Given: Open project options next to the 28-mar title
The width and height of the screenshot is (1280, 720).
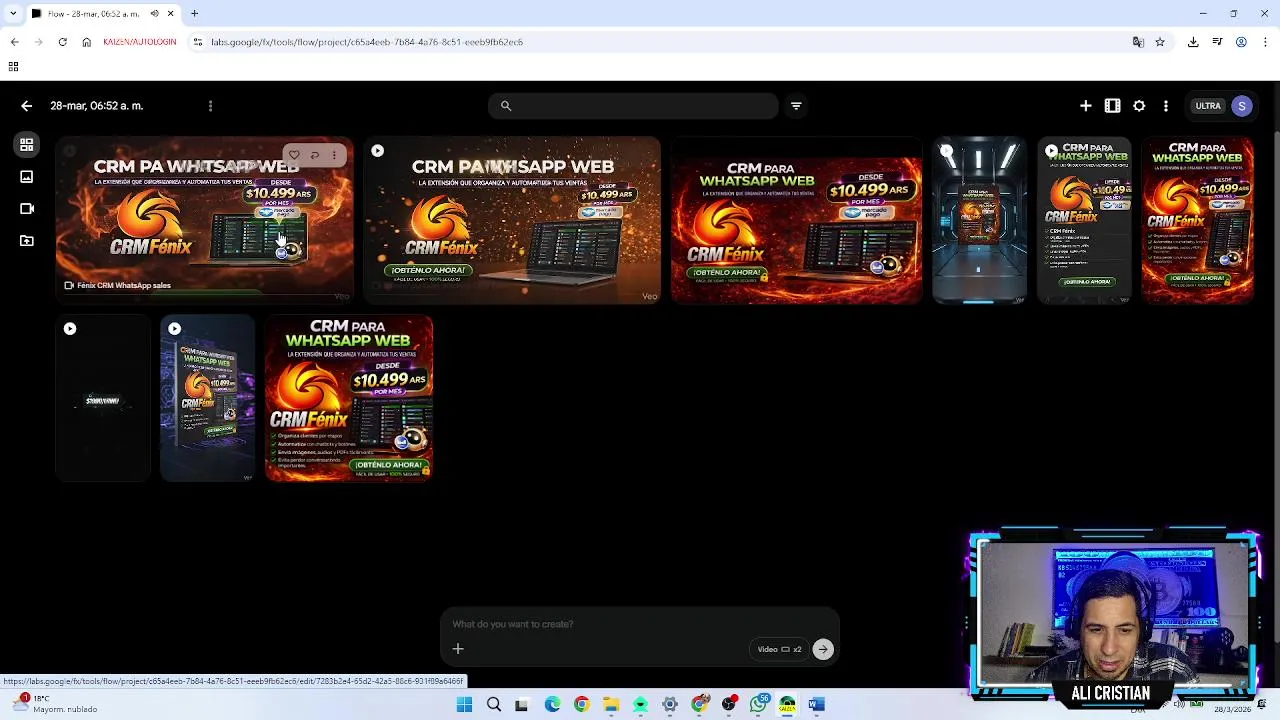Looking at the screenshot, I should point(210,106).
